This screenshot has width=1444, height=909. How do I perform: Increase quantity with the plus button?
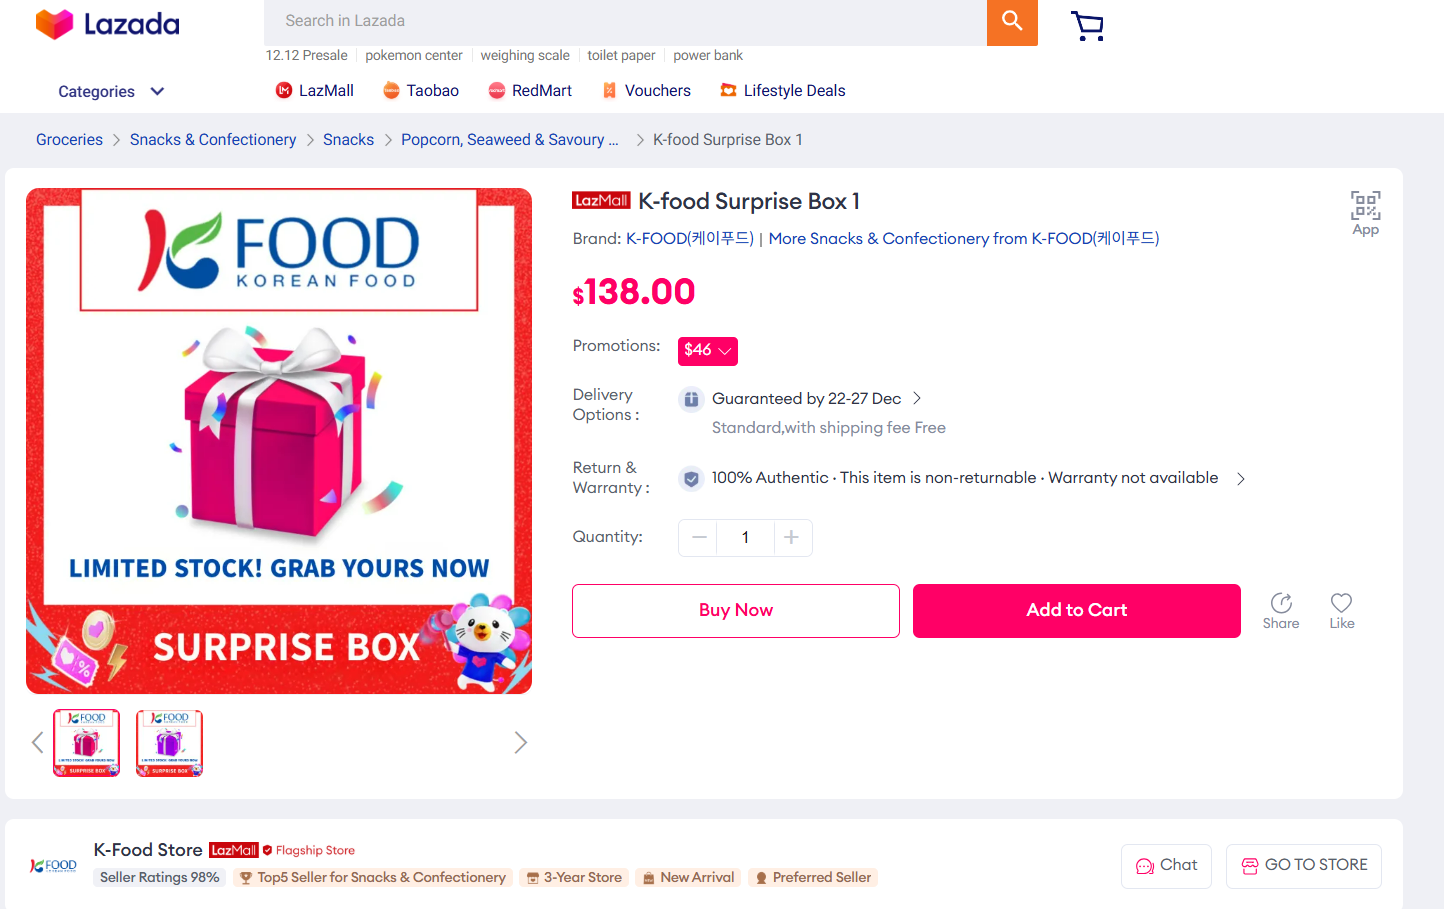click(x=791, y=538)
